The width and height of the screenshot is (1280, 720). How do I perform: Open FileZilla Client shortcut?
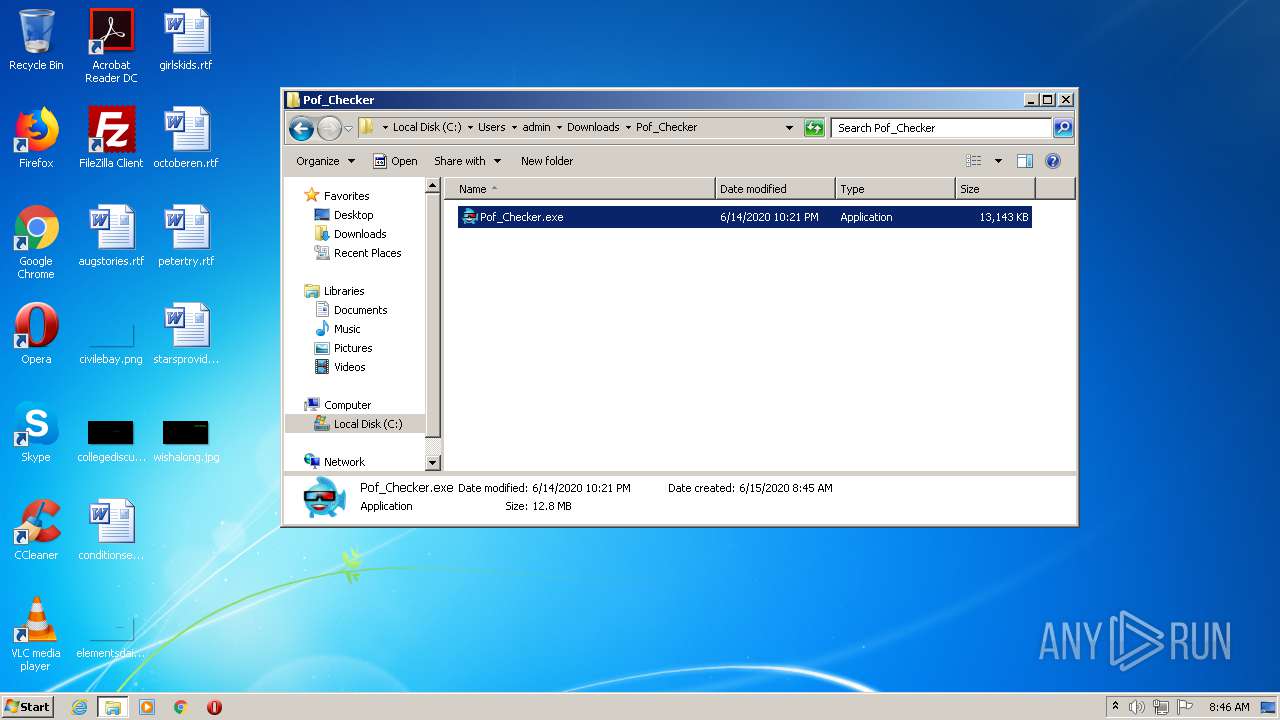pyautogui.click(x=111, y=138)
